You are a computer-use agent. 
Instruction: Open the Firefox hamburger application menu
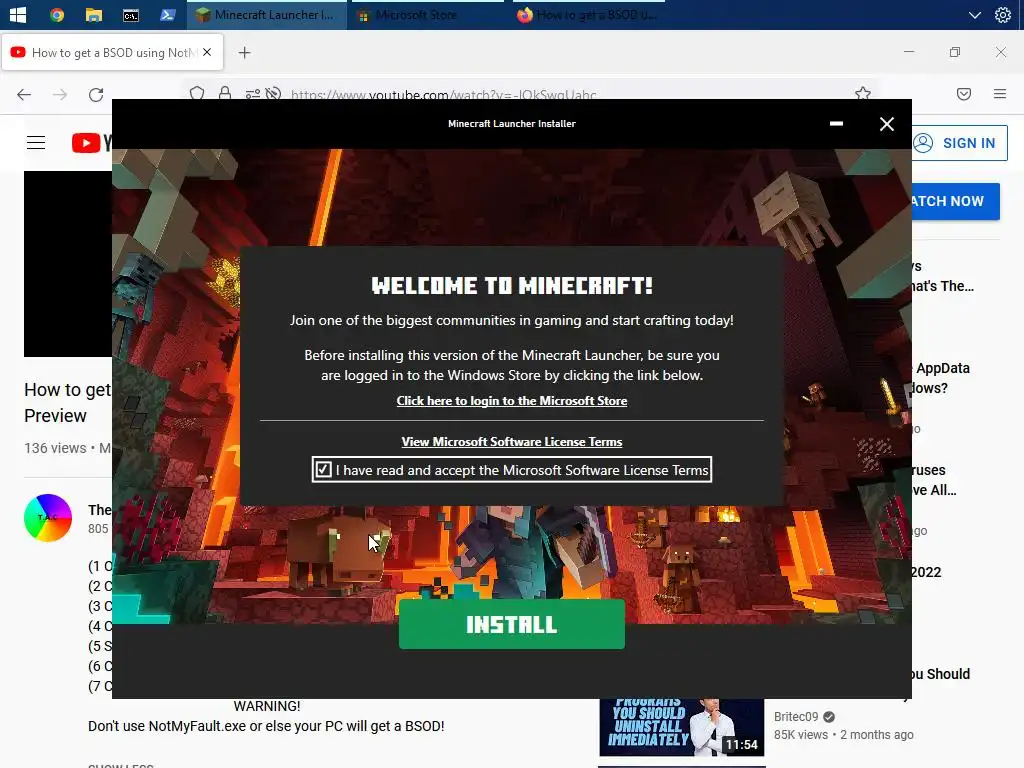[1000, 94]
